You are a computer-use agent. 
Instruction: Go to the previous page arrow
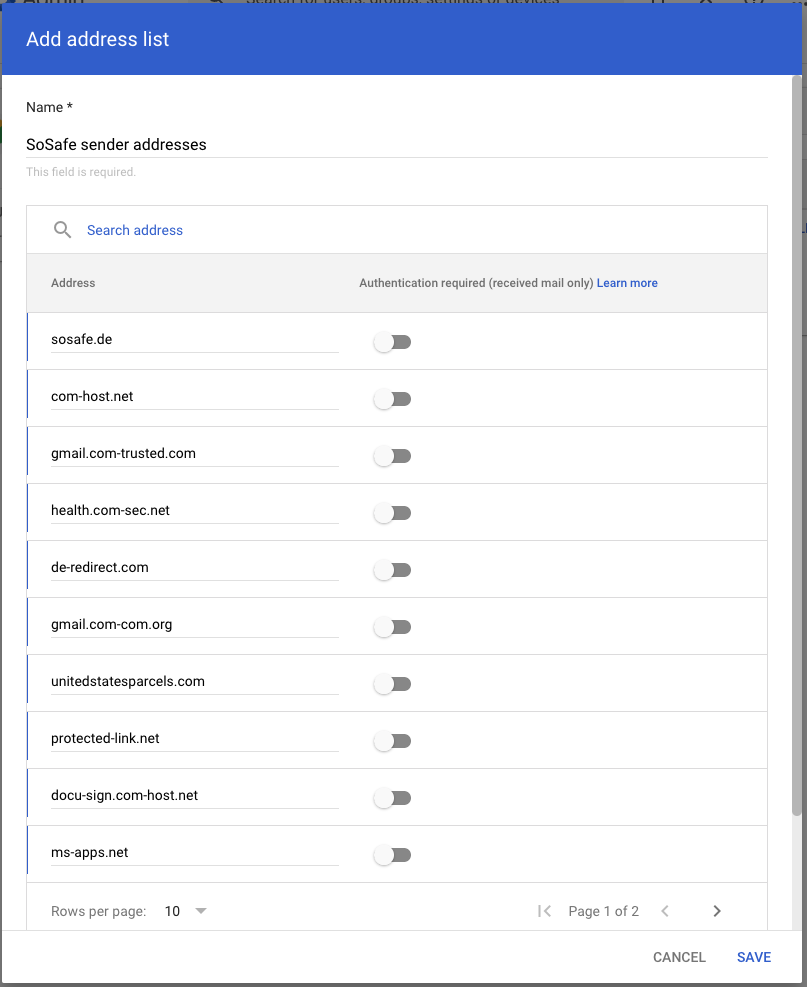[665, 911]
